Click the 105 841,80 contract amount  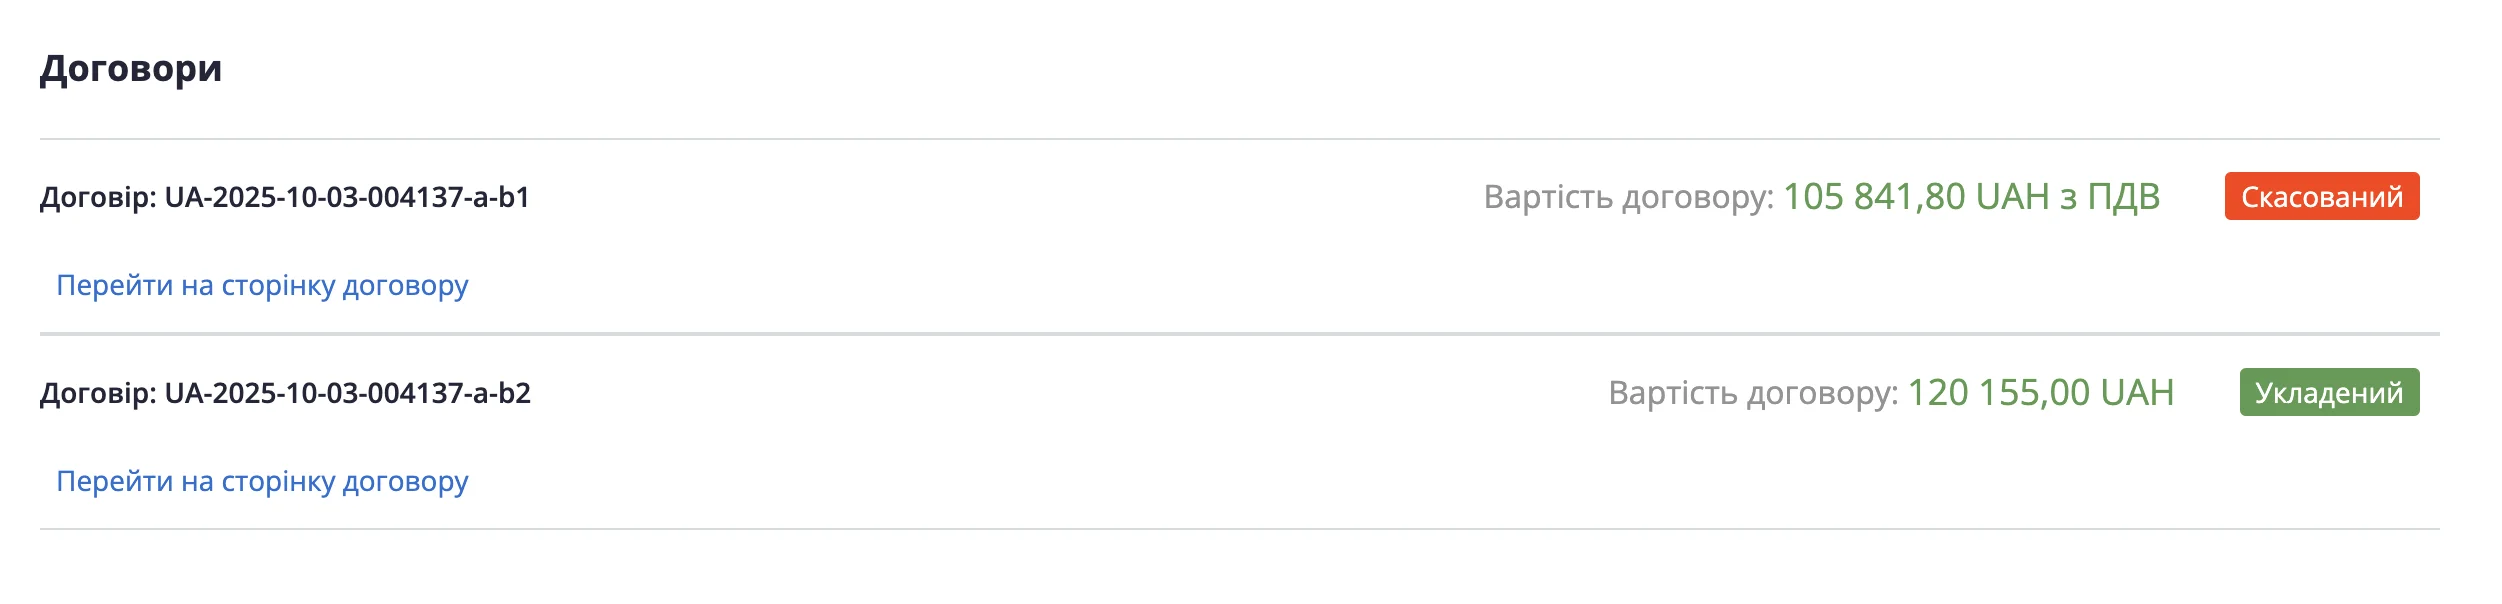pyautogui.click(x=1874, y=197)
